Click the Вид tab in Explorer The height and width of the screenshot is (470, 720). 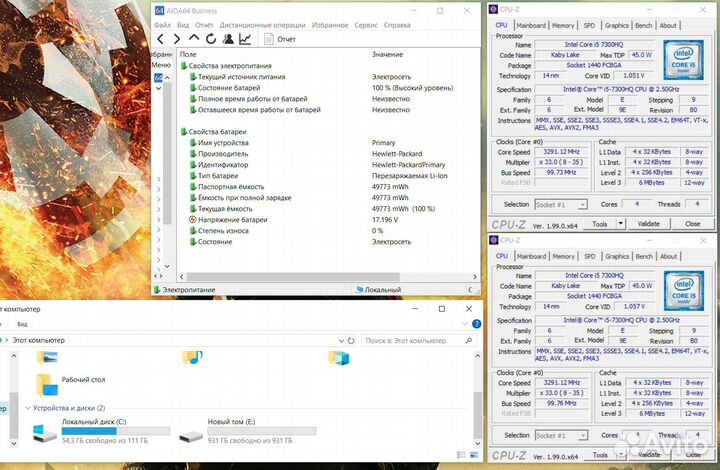[22, 324]
